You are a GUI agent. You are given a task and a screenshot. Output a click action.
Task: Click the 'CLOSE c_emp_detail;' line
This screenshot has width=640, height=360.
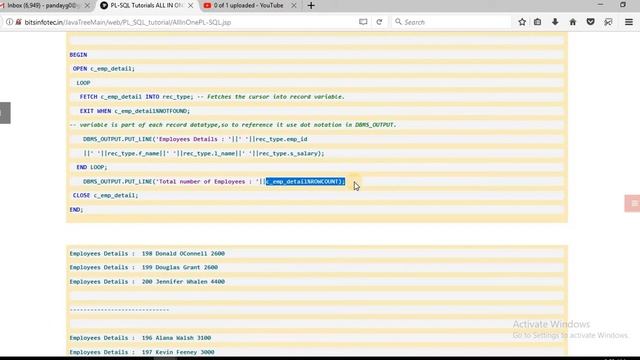click(x=105, y=196)
